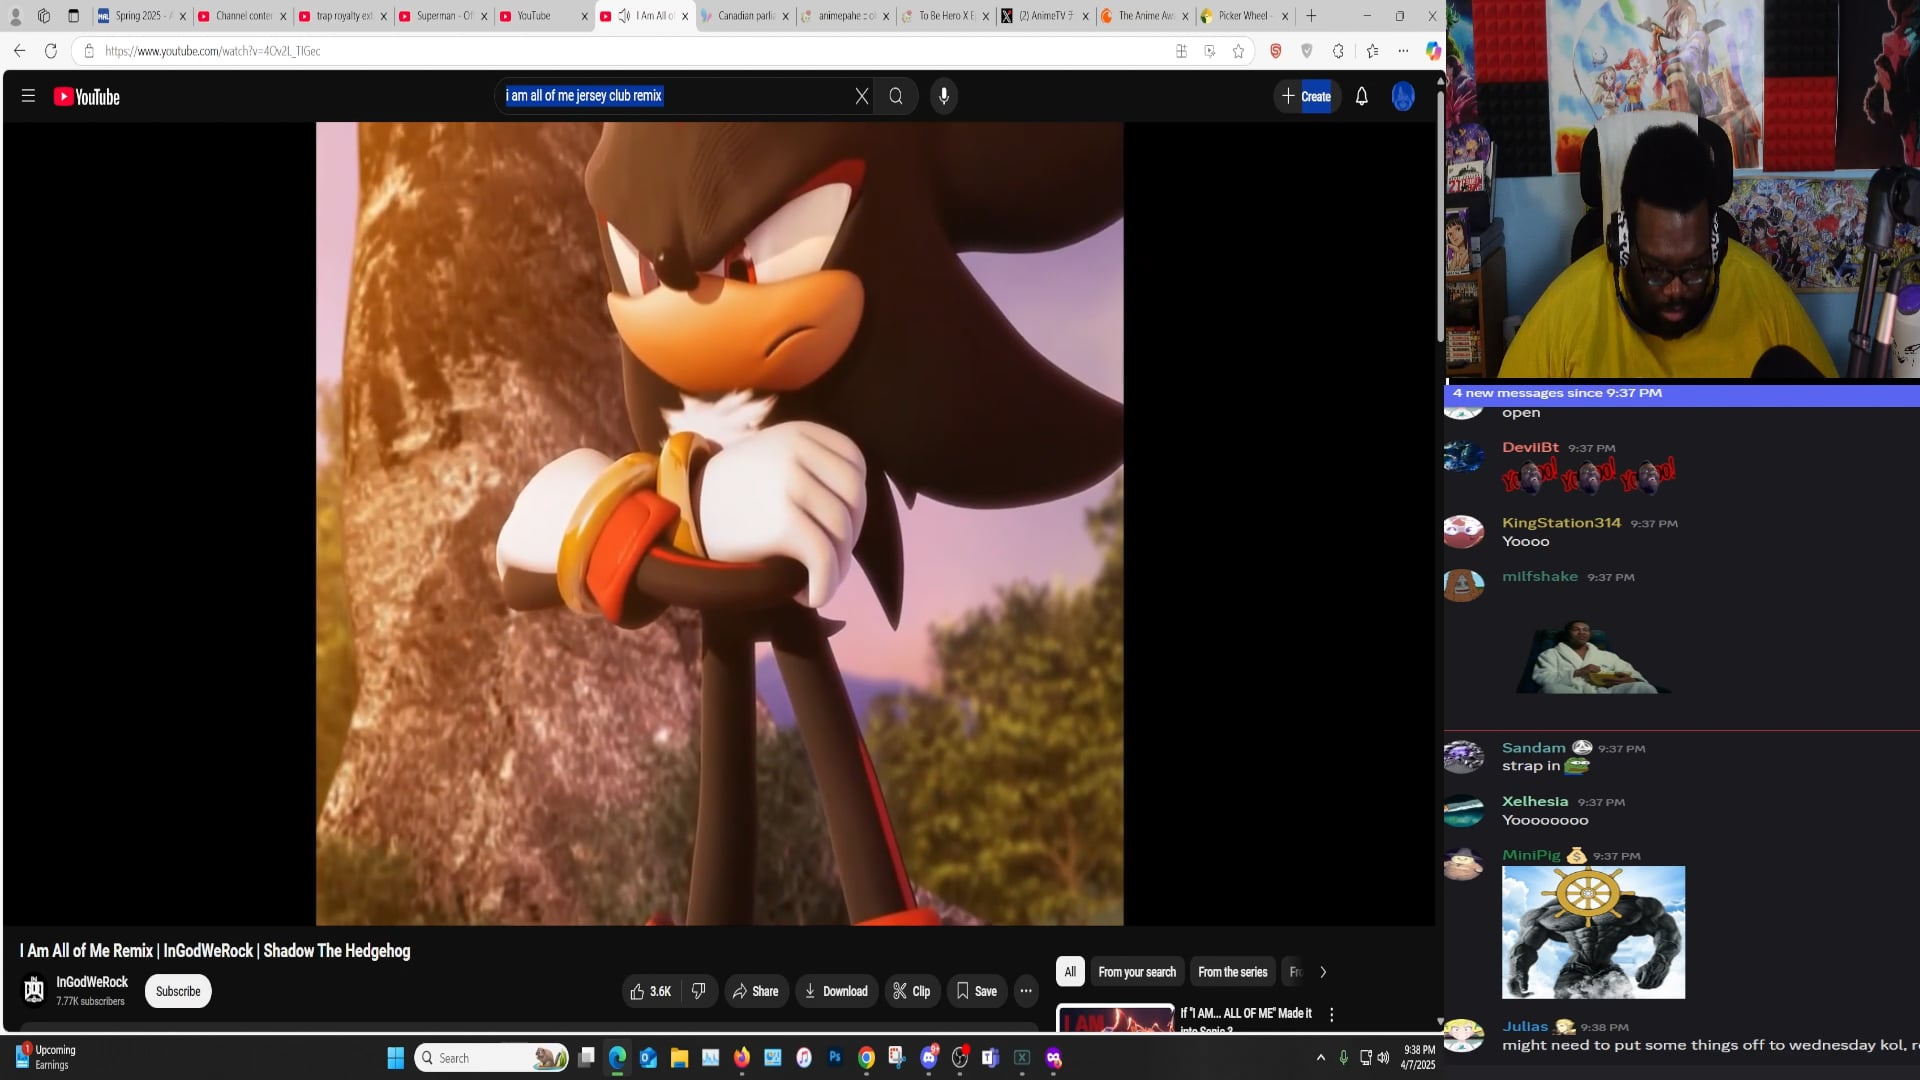Click the Windows taskbar search box
Viewport: 1920px width, 1080px height.
coord(492,1058)
